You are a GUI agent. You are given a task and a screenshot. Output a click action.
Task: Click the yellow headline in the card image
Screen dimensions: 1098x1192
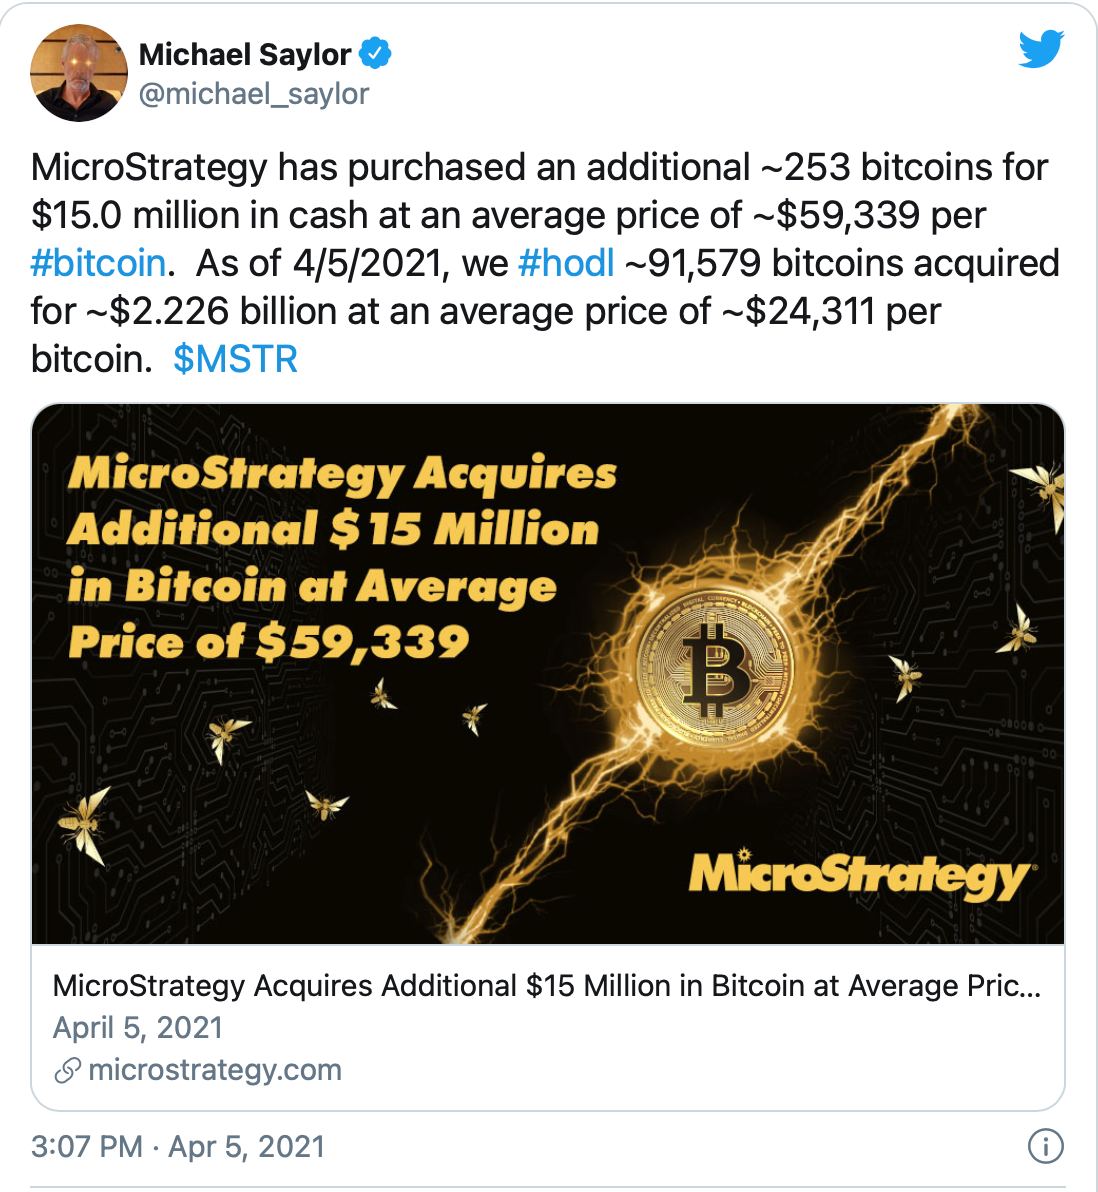click(x=342, y=558)
